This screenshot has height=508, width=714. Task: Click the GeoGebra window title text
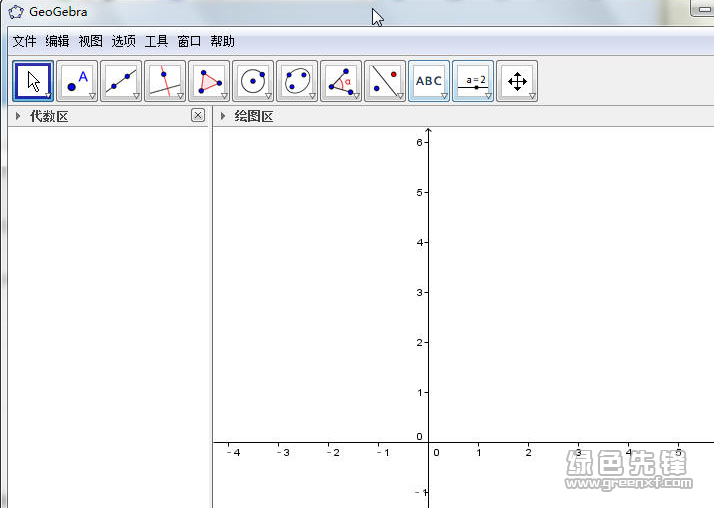pyautogui.click(x=58, y=12)
